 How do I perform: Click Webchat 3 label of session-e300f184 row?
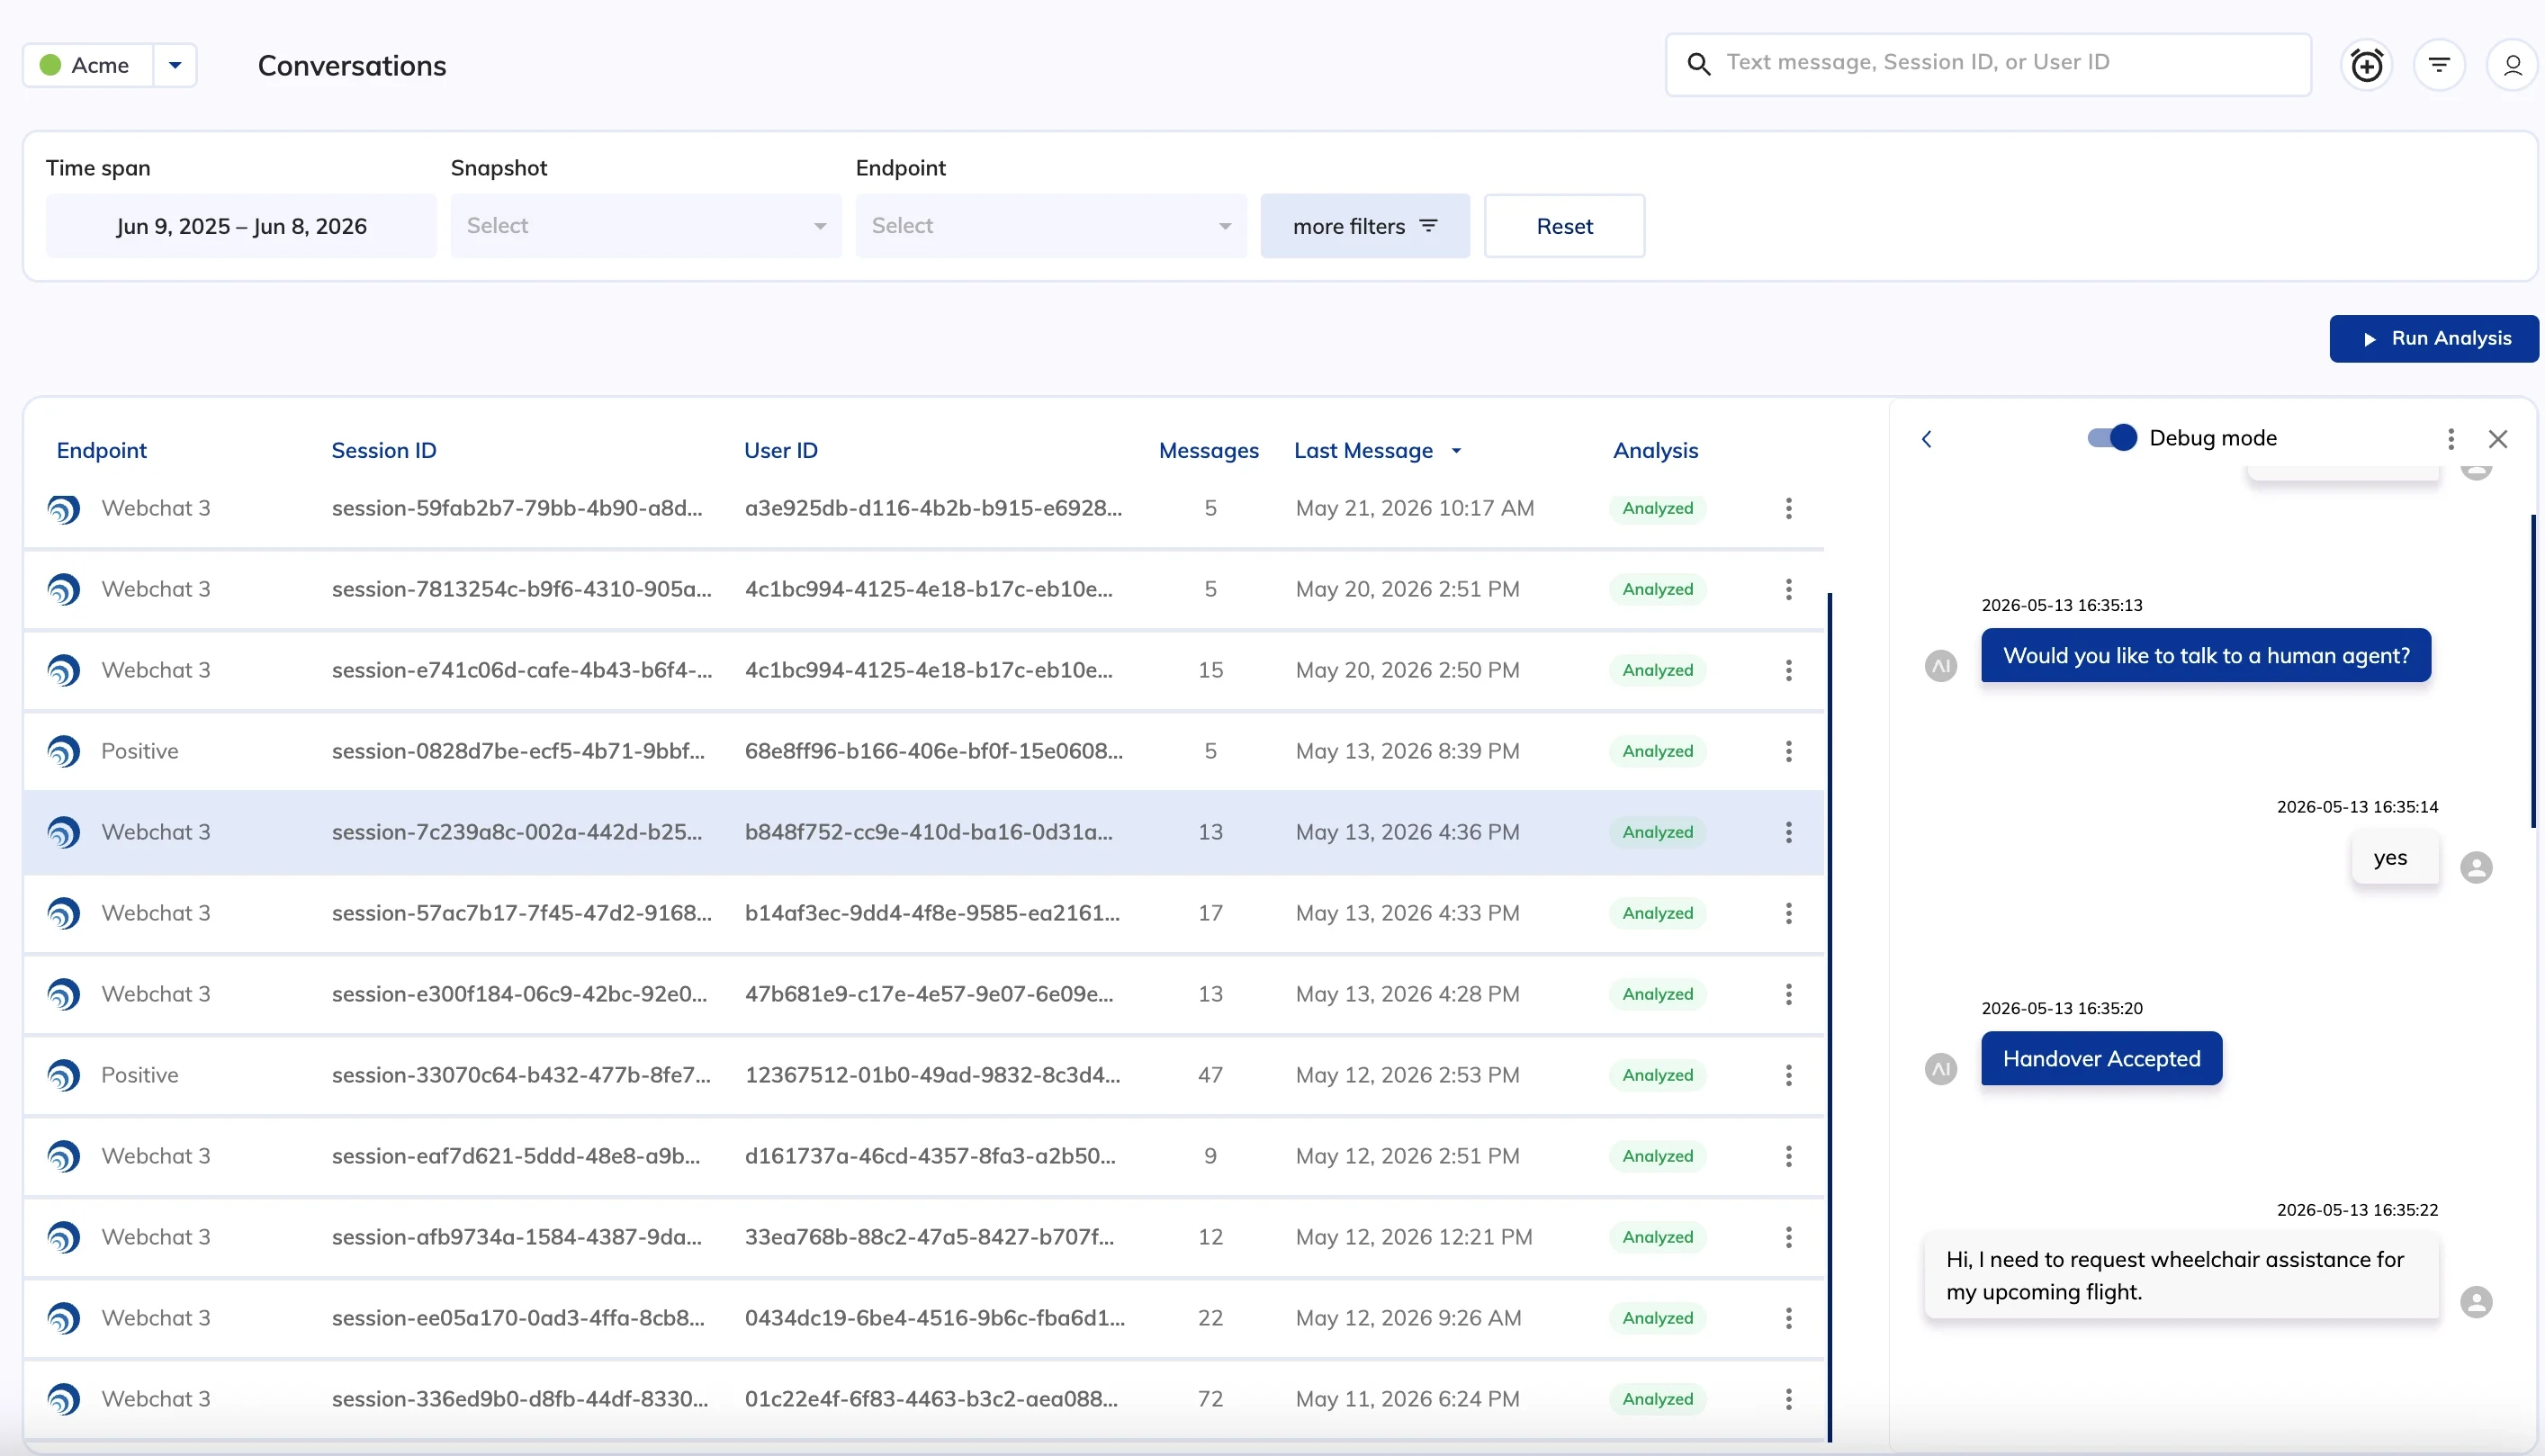click(156, 995)
